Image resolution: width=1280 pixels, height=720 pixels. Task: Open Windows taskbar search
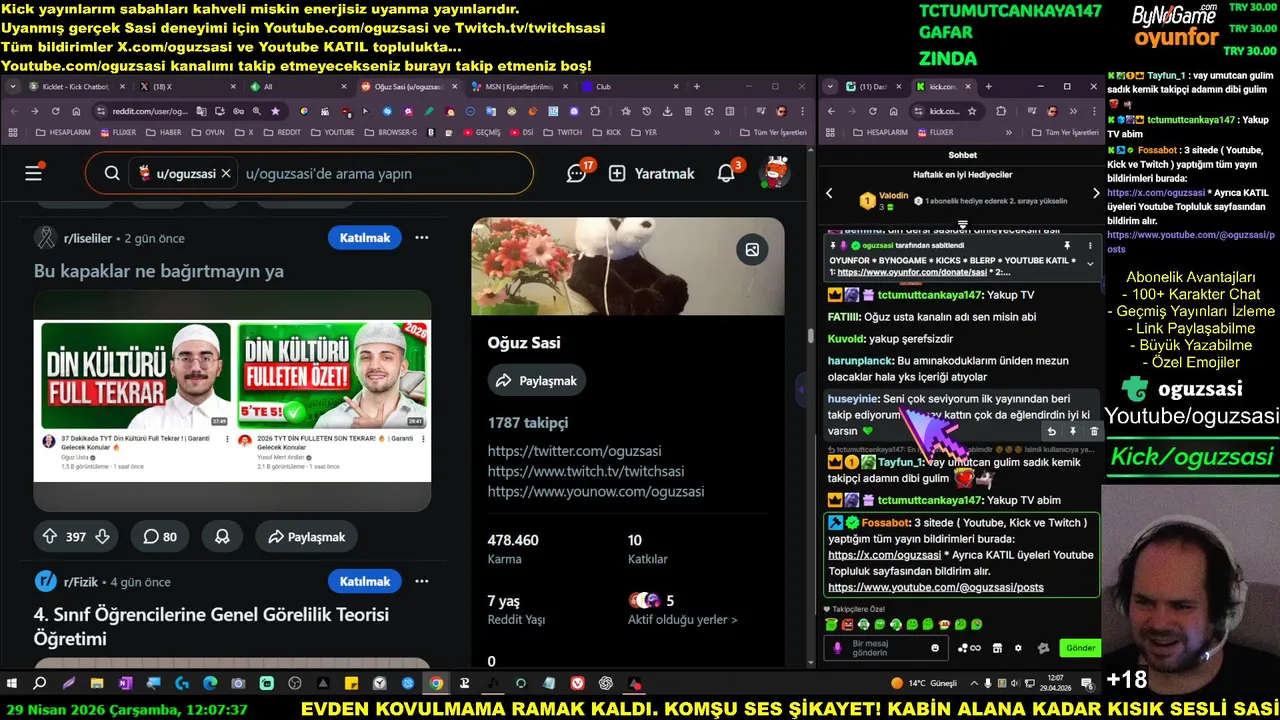coord(40,684)
